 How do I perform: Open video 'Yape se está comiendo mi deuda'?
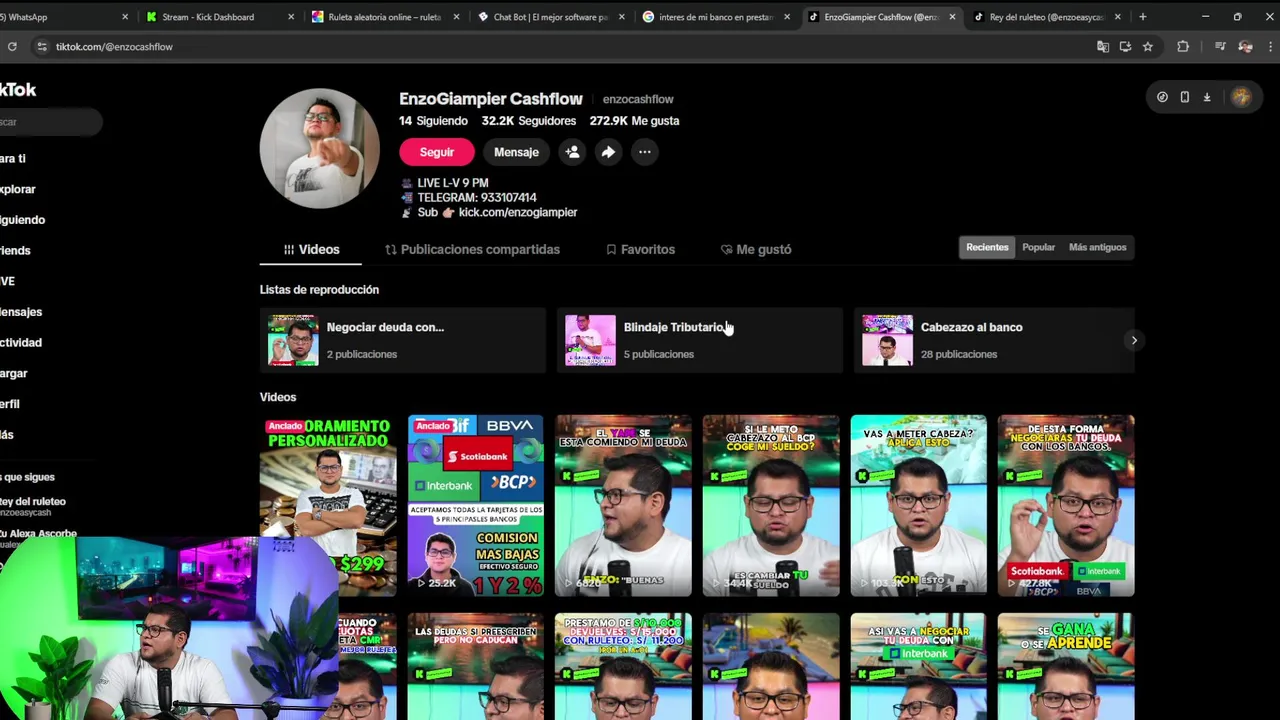coord(623,506)
